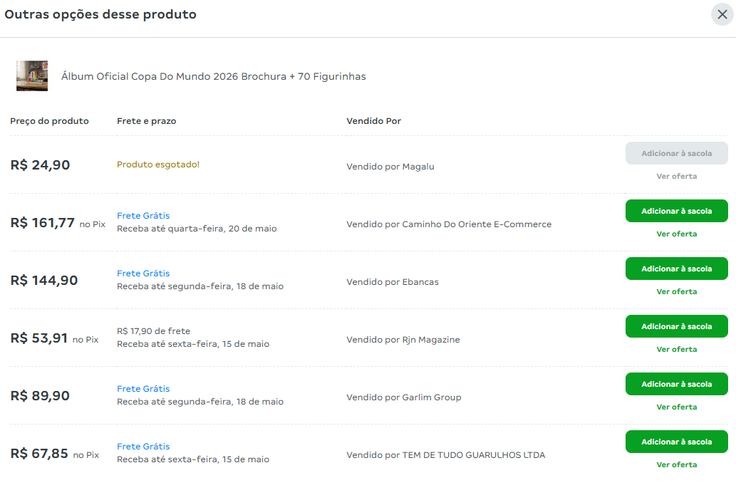The width and height of the screenshot is (736, 500).
Task: Add TEM DE TUDO GUARULHOS offer to bag
Action: click(x=676, y=442)
